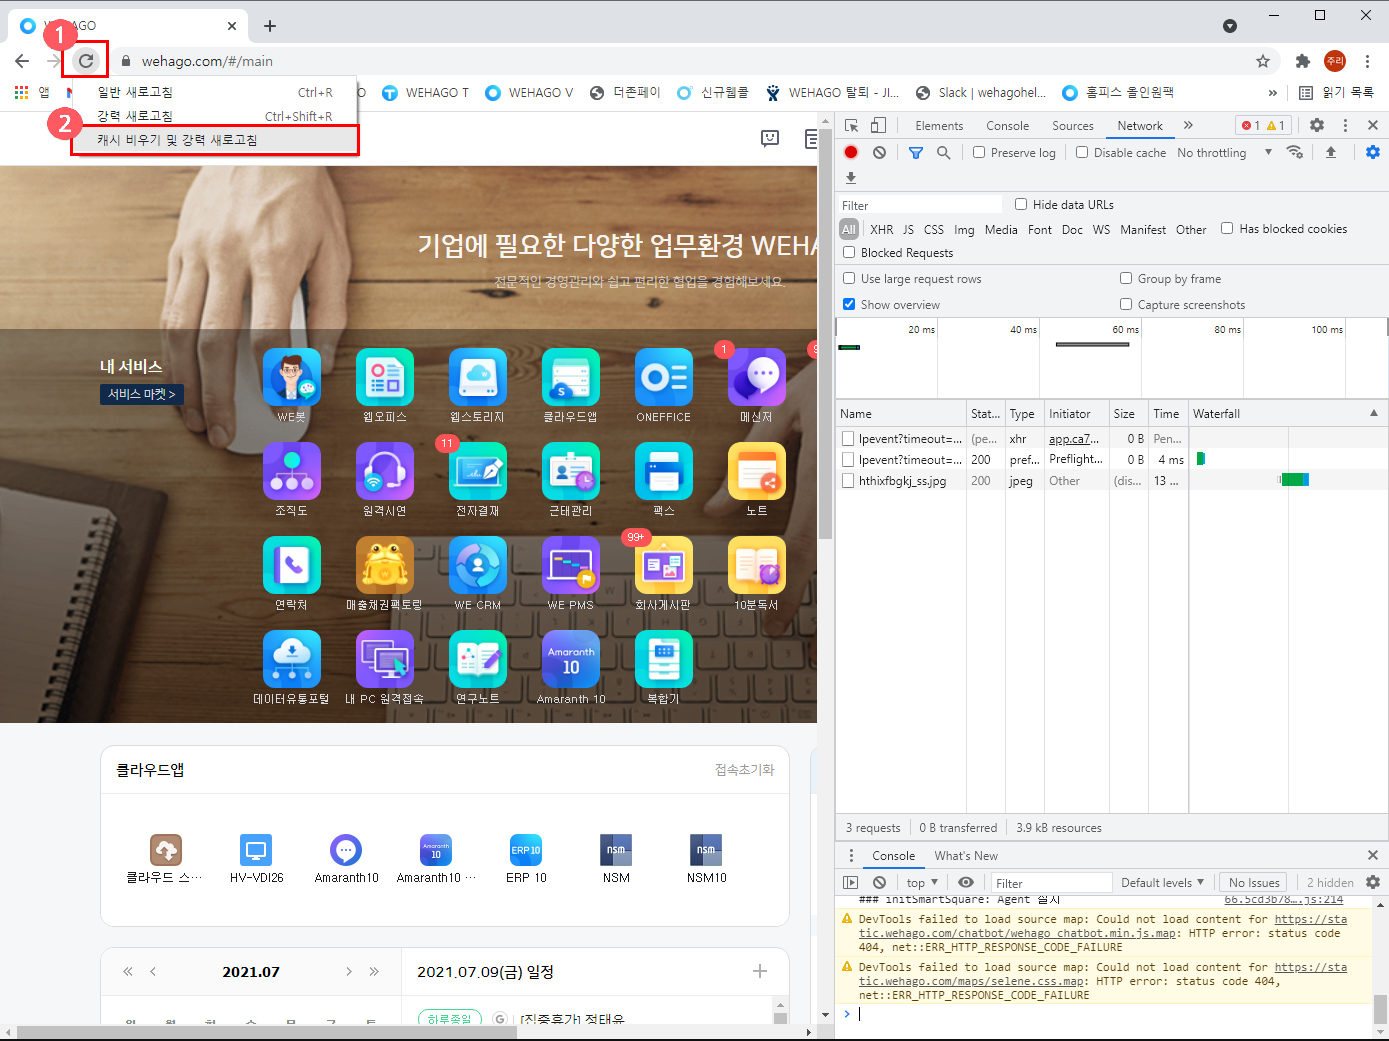
Task: Select 캐시 비우기 및 강력 새로고침 menu item
Action: 177,140
